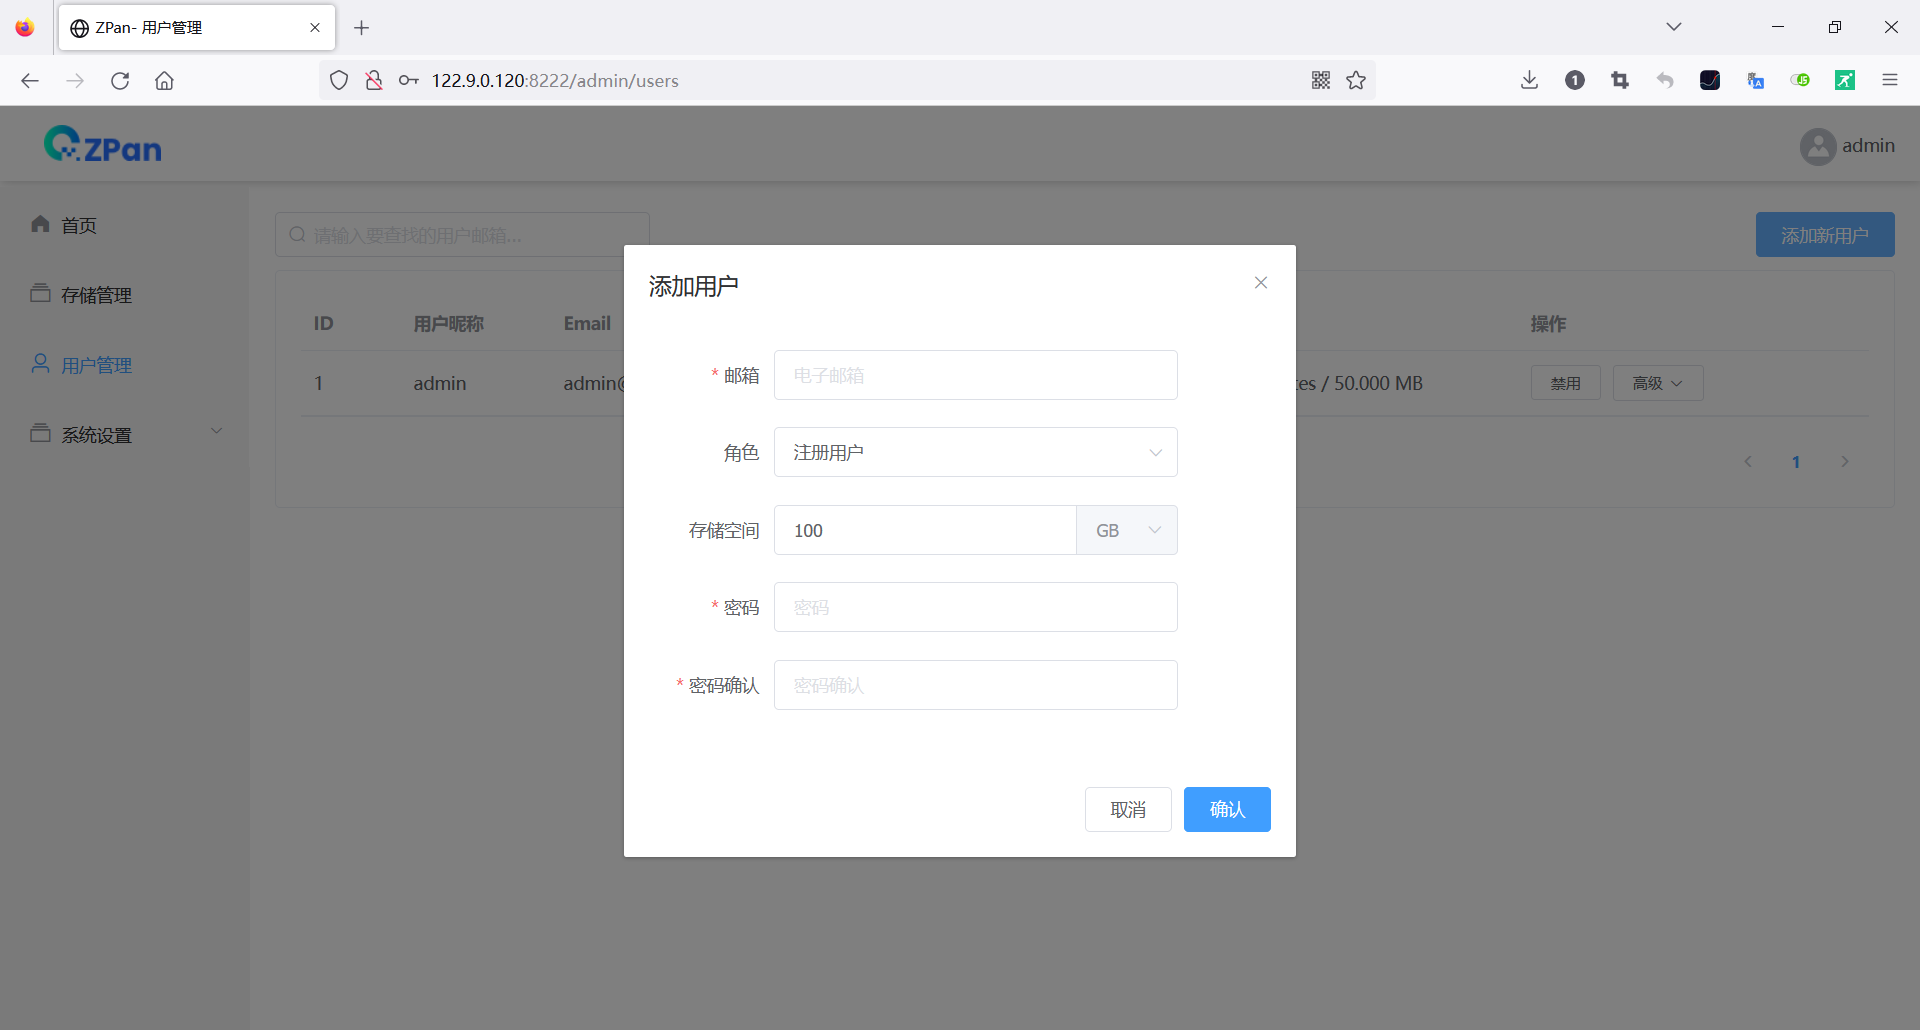Click the 密码 password input field
Viewport: 1920px width, 1030px height.
975,607
